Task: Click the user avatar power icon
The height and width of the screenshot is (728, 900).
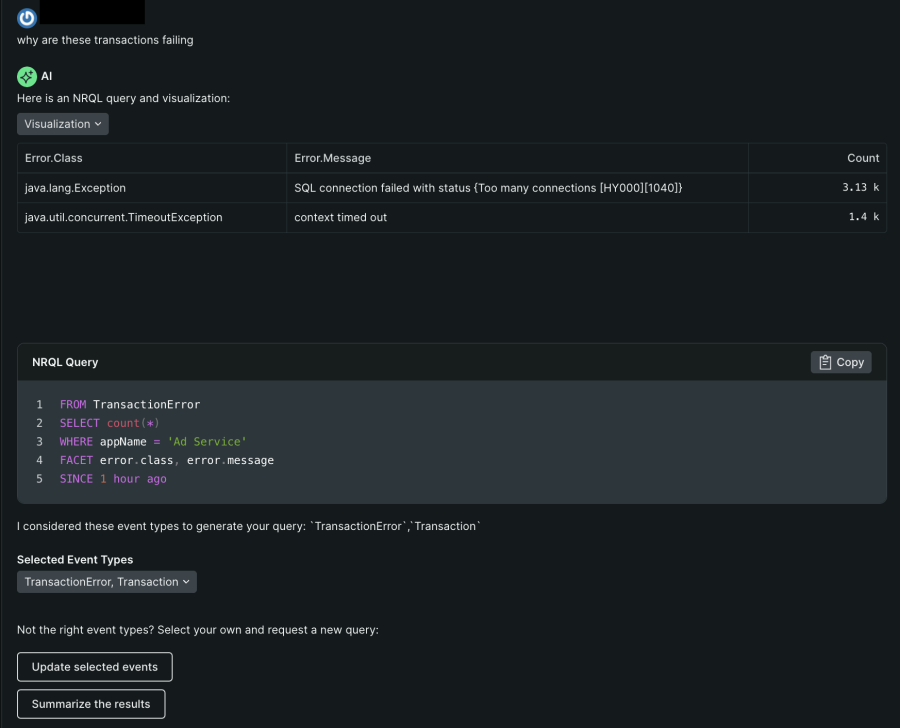Action: pos(27,17)
